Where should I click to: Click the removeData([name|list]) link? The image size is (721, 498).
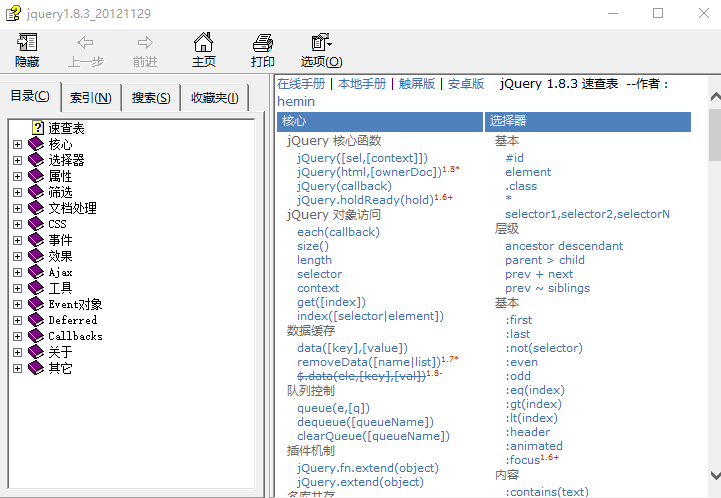point(366,362)
